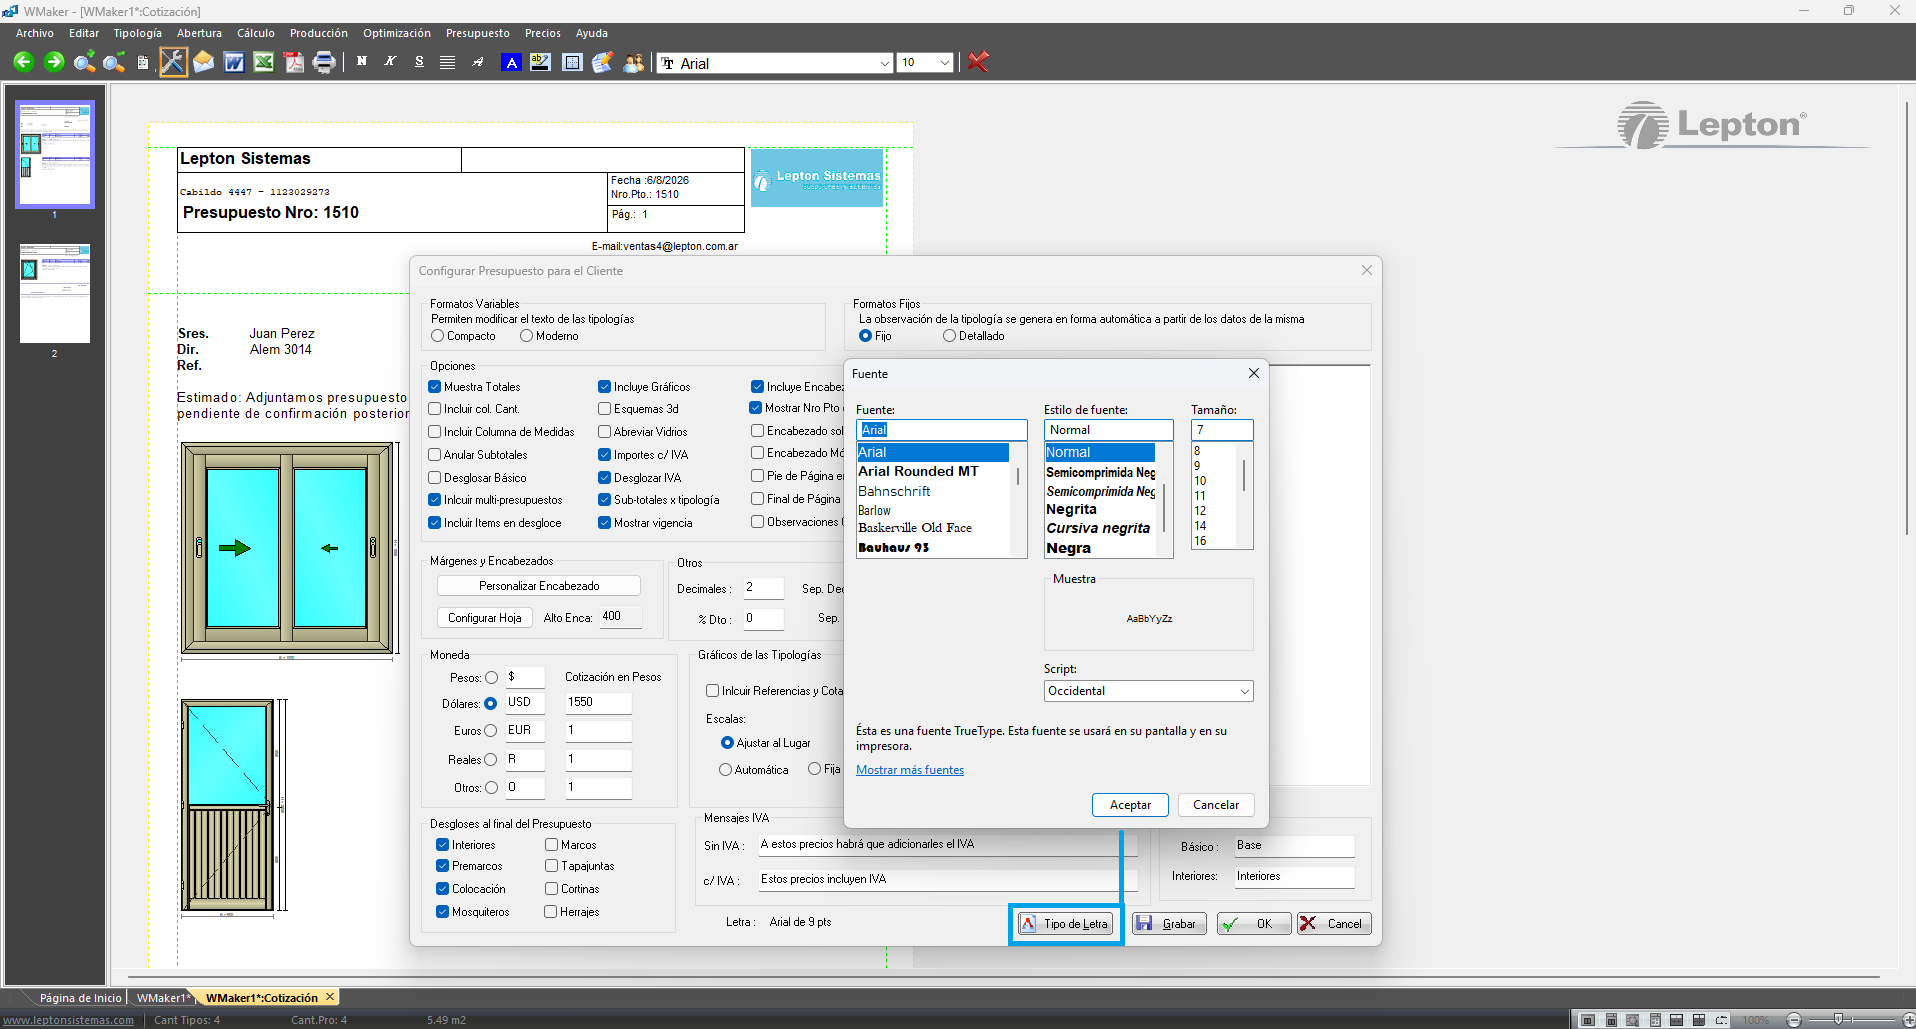Click the text highlight ab icon
The height and width of the screenshot is (1029, 1916).
point(541,62)
